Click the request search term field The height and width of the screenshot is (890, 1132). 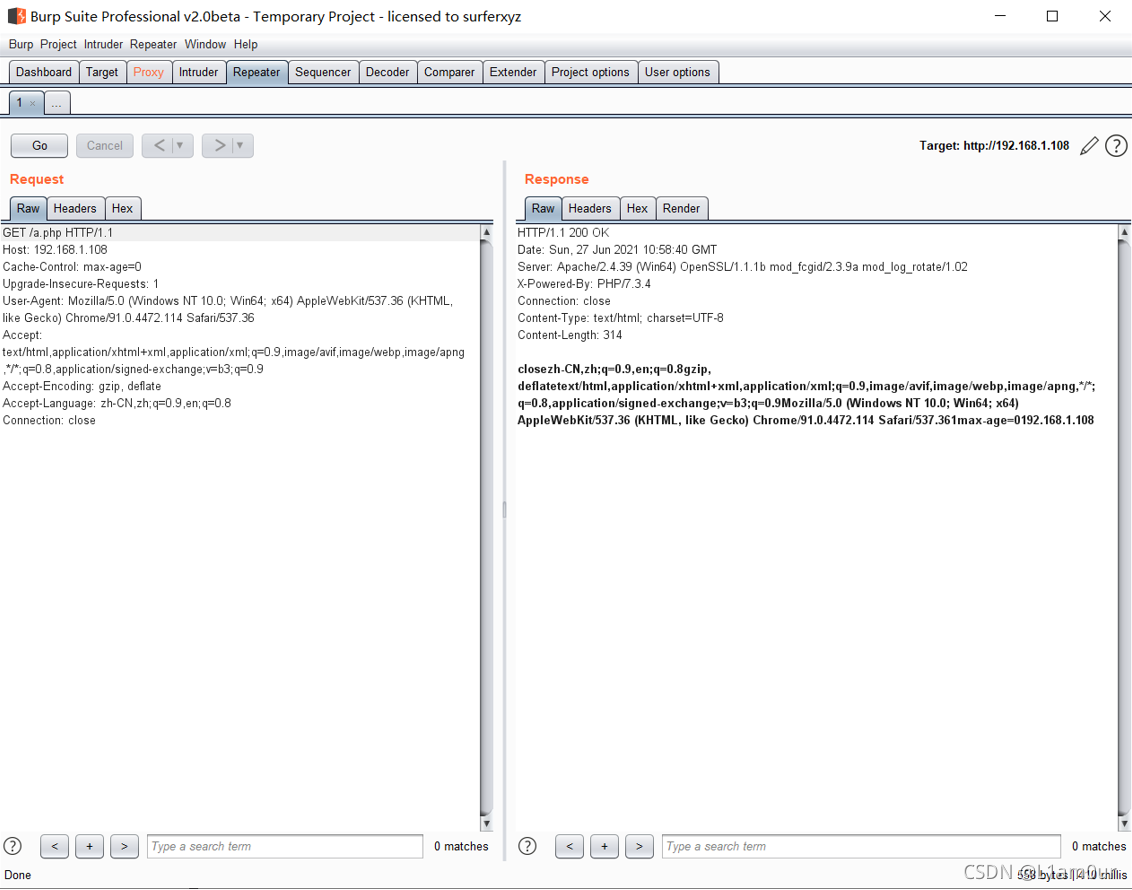[285, 846]
